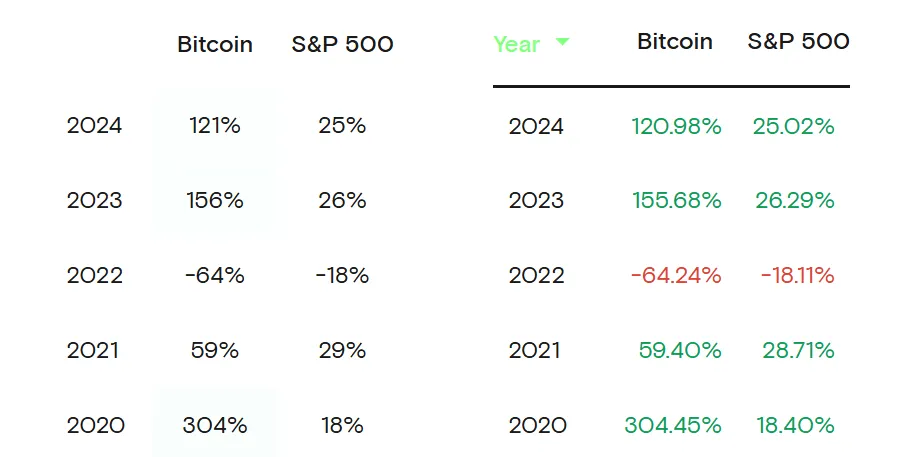903x457 pixels.
Task: Click the Bitcoin header above 121%
Action: click(215, 44)
